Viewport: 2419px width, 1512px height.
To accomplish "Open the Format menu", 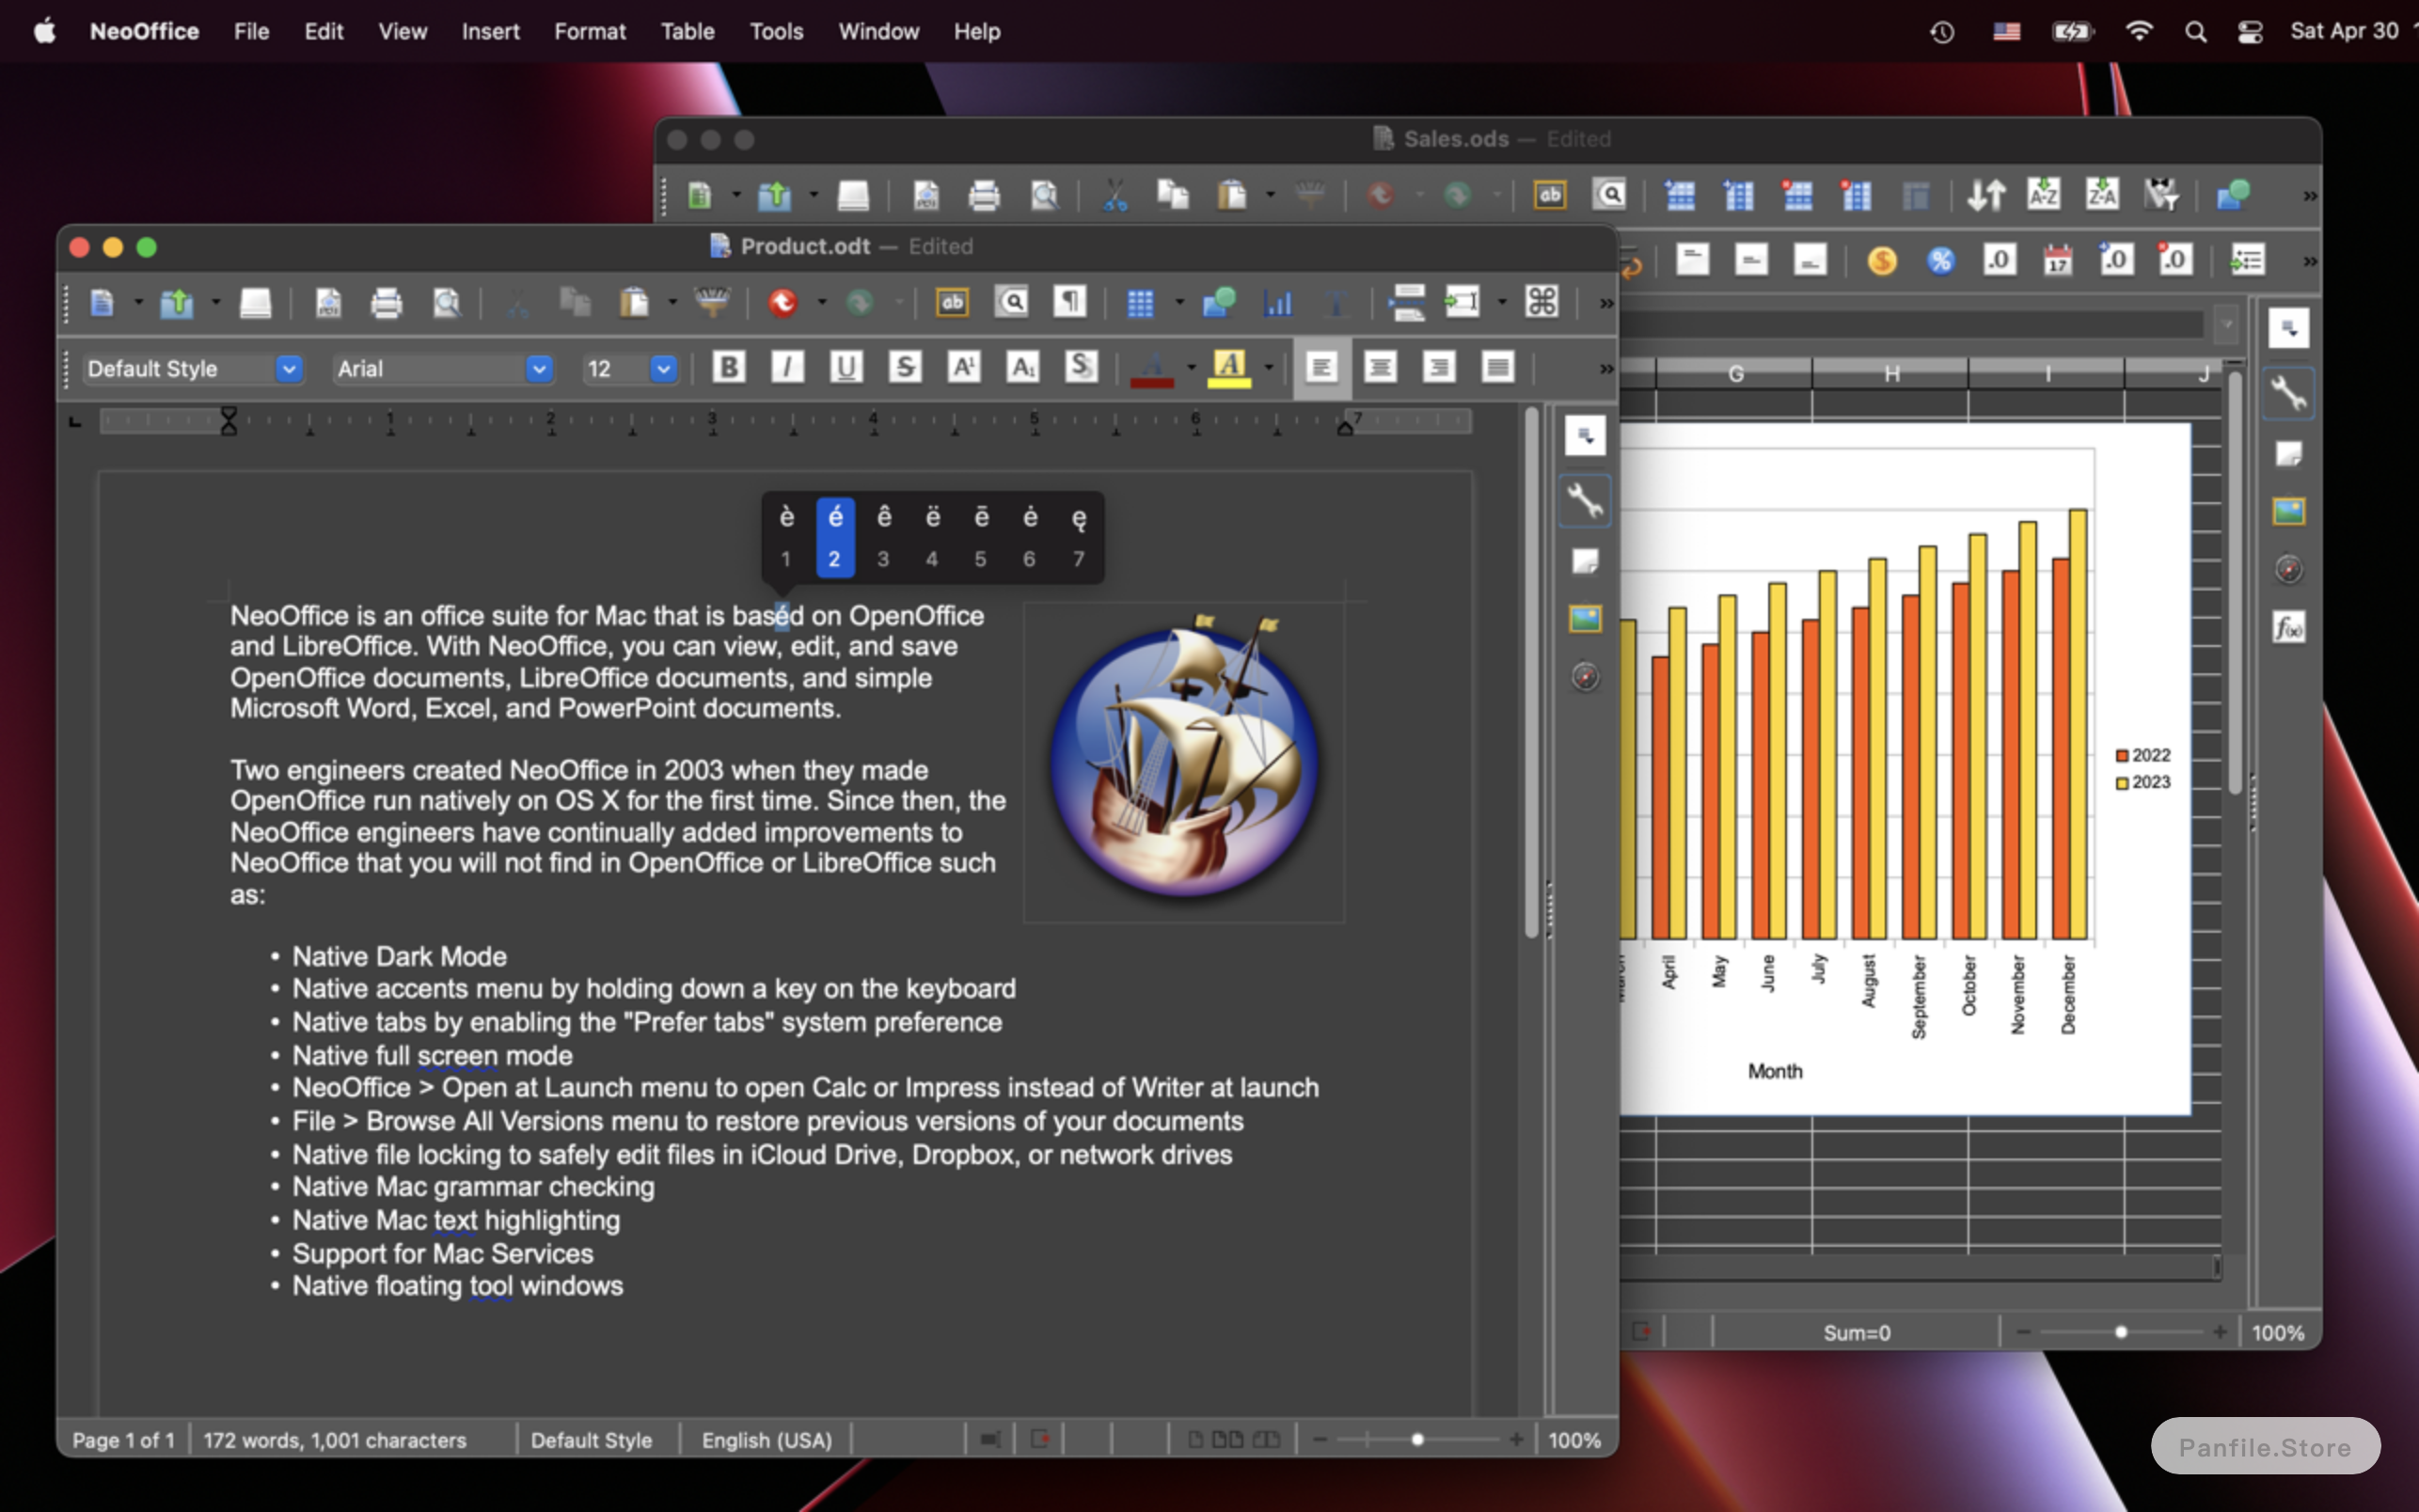I will click(x=590, y=31).
